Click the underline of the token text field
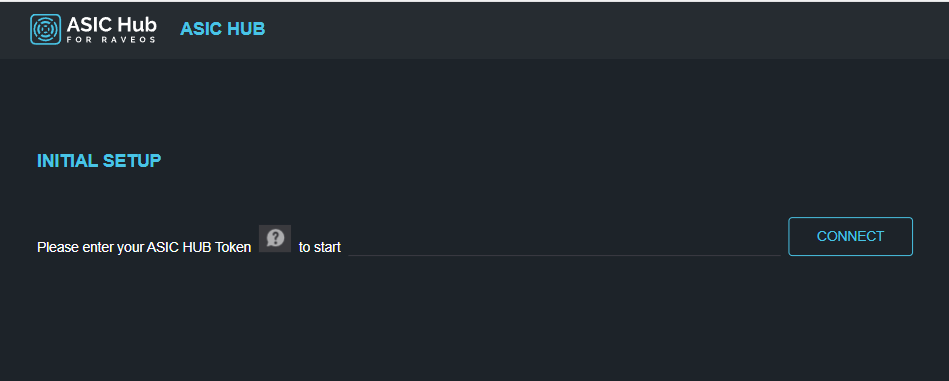The width and height of the screenshot is (949, 381). click(x=564, y=255)
